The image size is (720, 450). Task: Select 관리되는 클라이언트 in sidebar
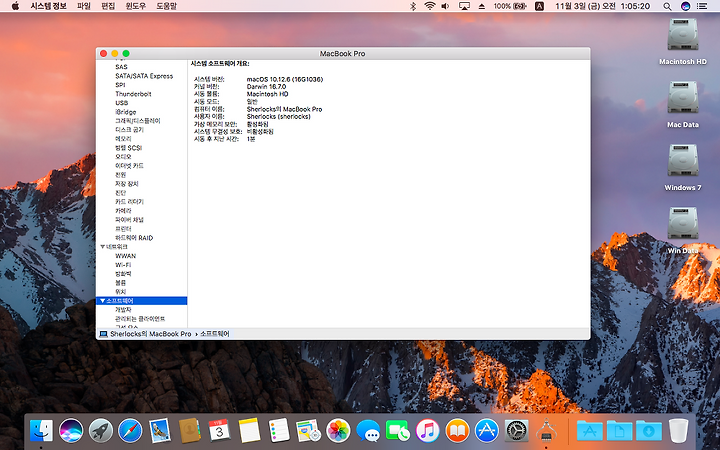(140, 319)
